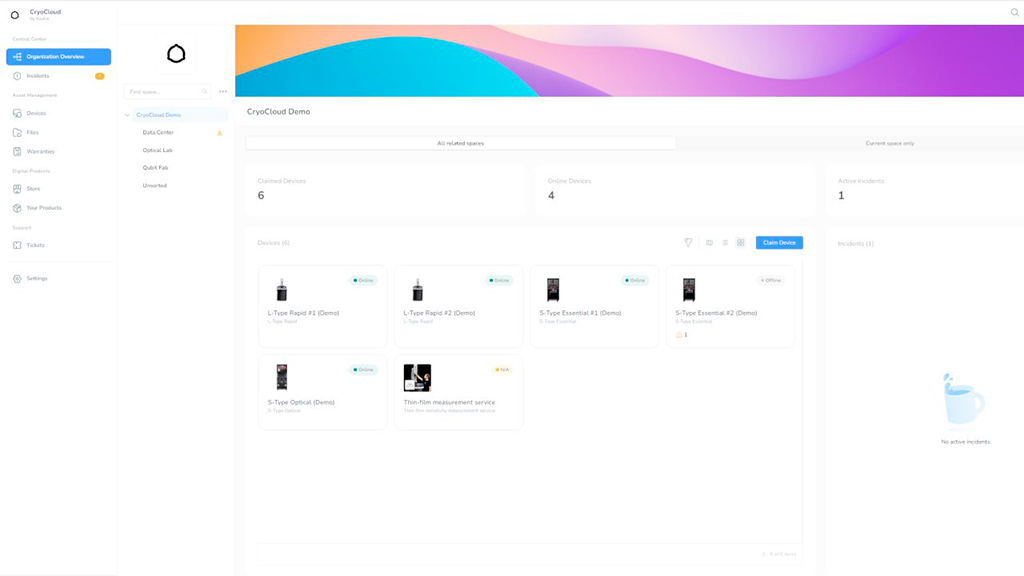Open the search icon in the top bar
This screenshot has height=576, width=1024.
pyautogui.click(x=1015, y=12)
